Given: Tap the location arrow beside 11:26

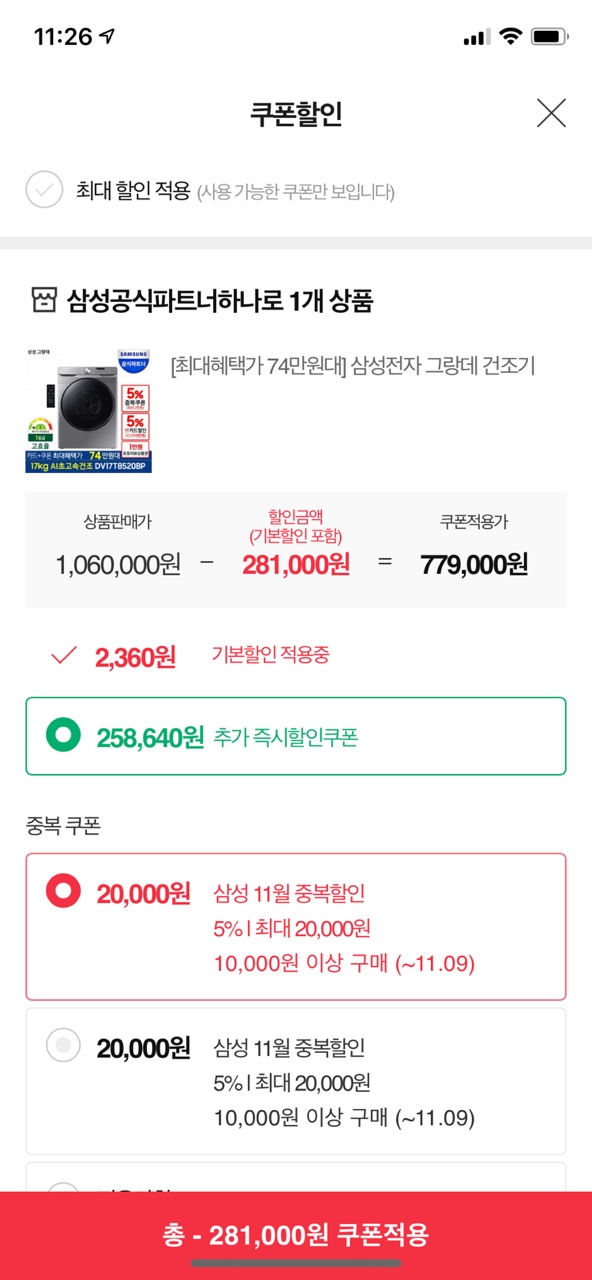Looking at the screenshot, I should click(x=107, y=37).
